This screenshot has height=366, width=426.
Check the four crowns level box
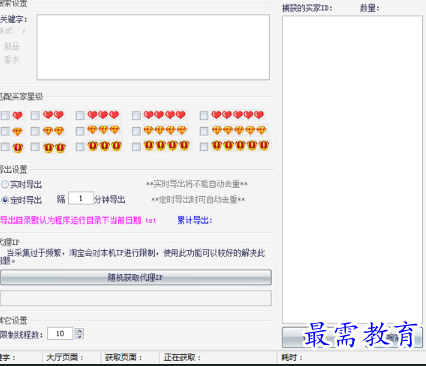point(136,147)
